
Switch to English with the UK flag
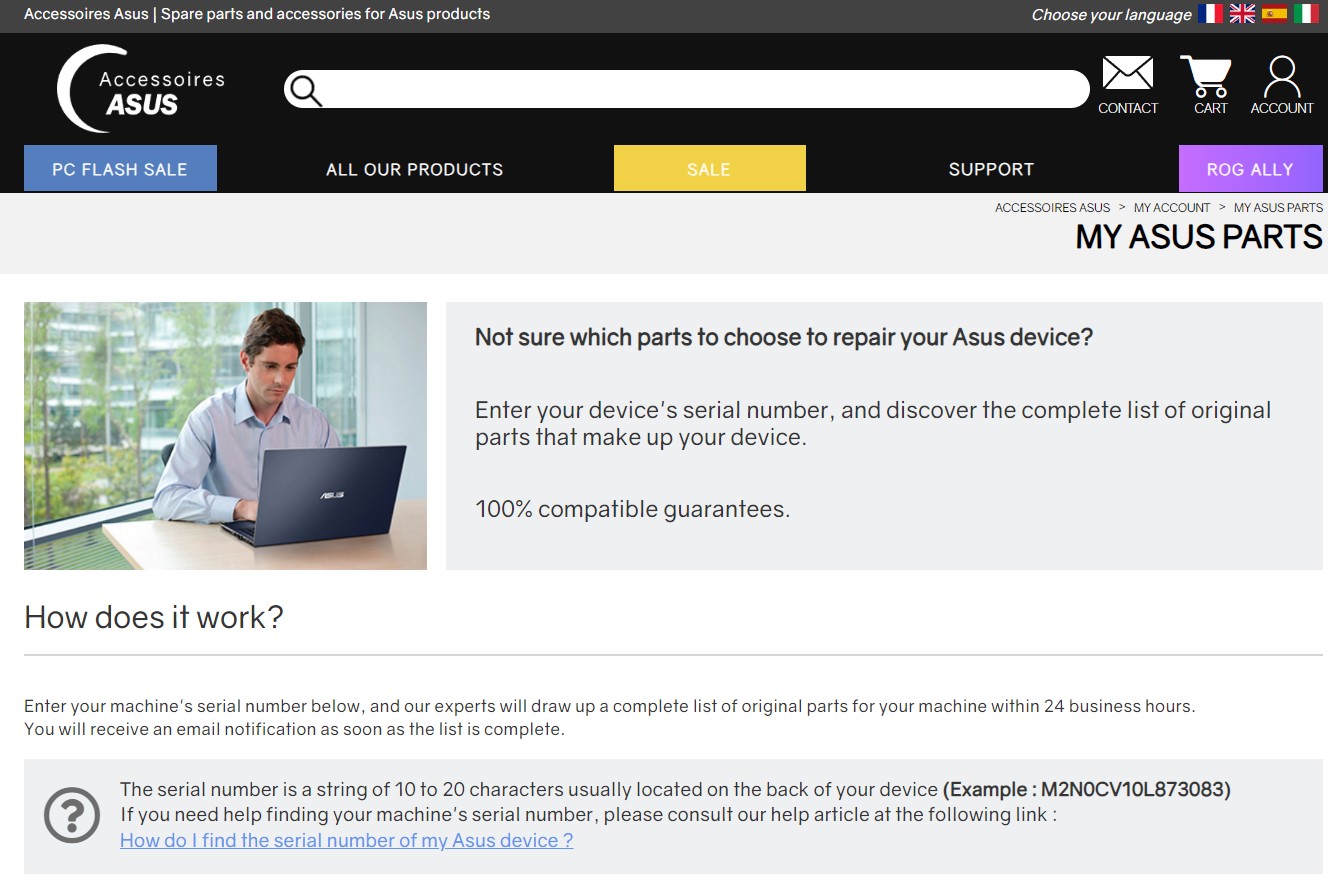tap(1242, 14)
